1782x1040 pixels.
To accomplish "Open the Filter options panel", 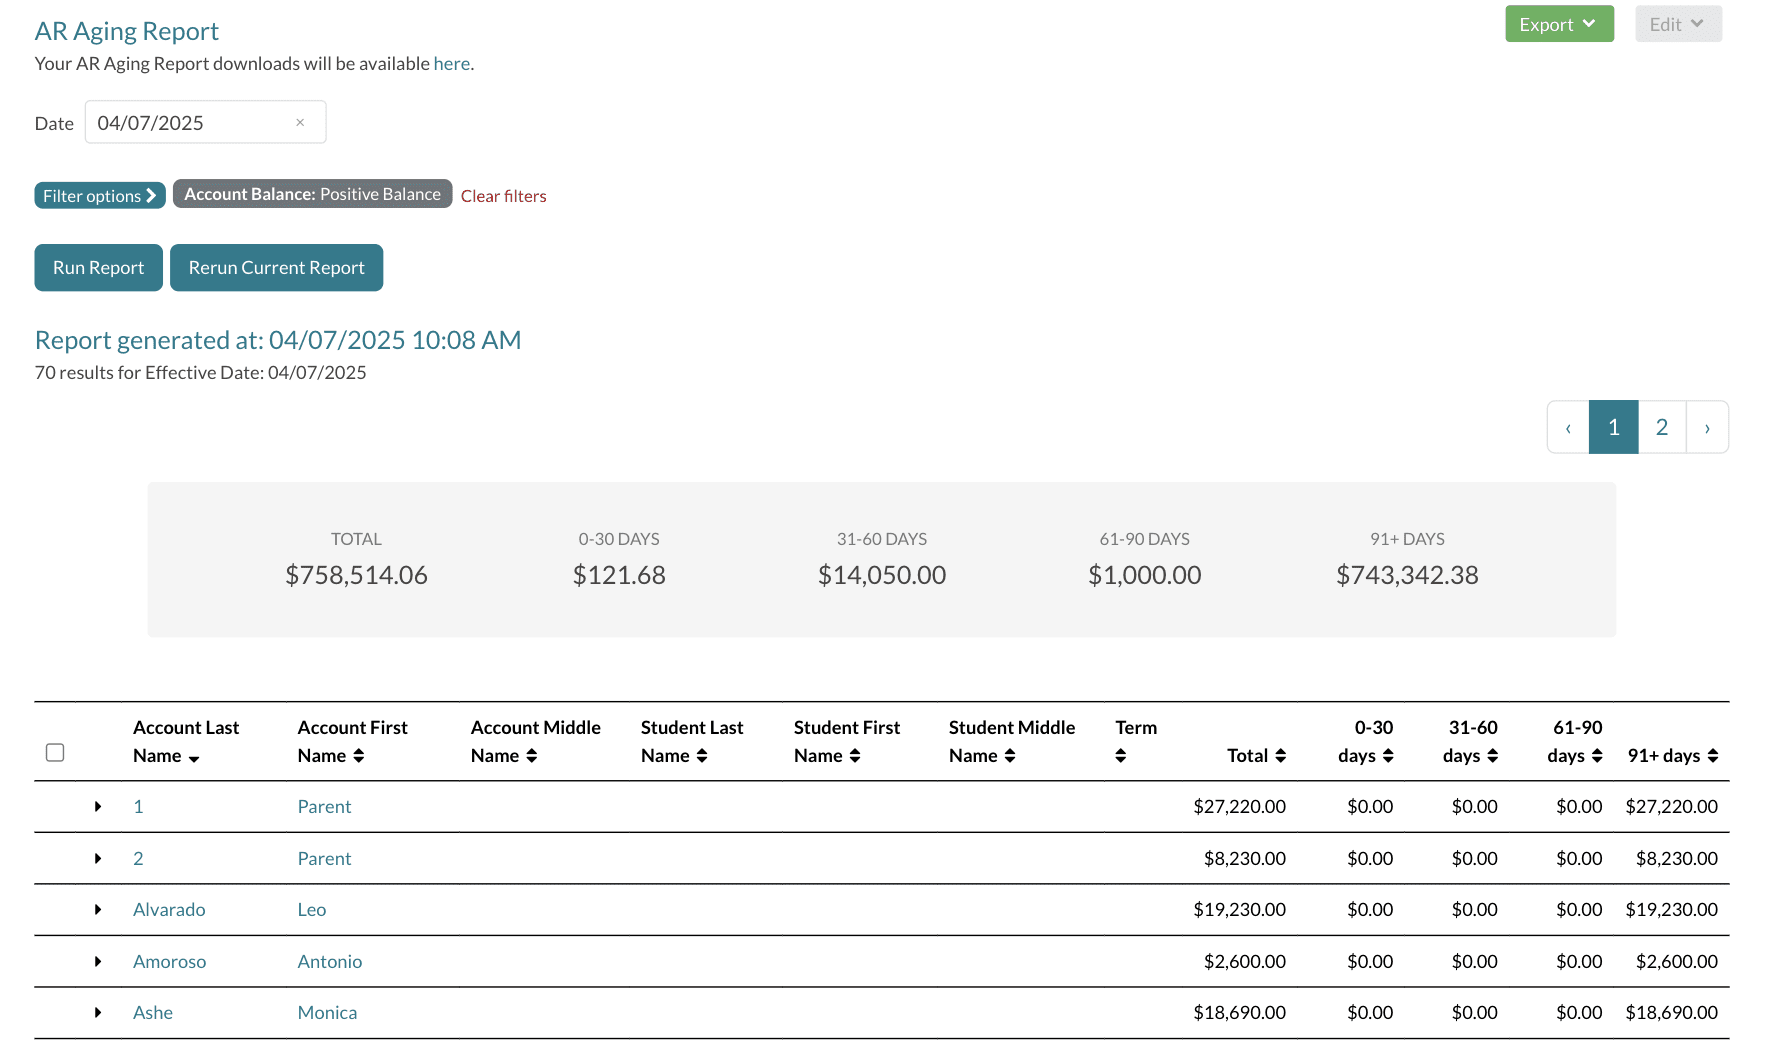I will tap(99, 196).
